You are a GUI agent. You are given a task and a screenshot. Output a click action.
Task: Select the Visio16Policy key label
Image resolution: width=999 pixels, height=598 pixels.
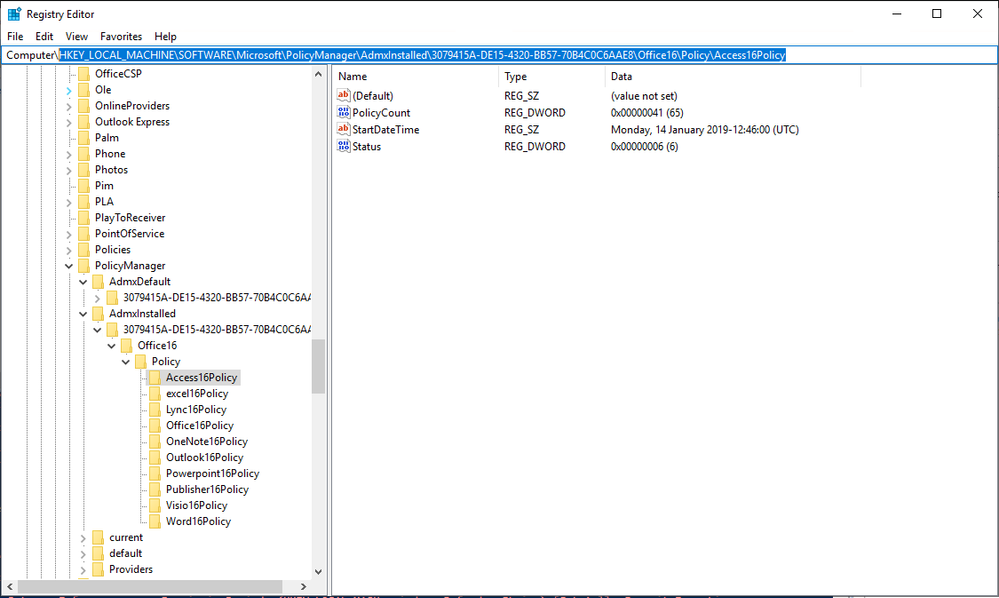click(x=196, y=505)
